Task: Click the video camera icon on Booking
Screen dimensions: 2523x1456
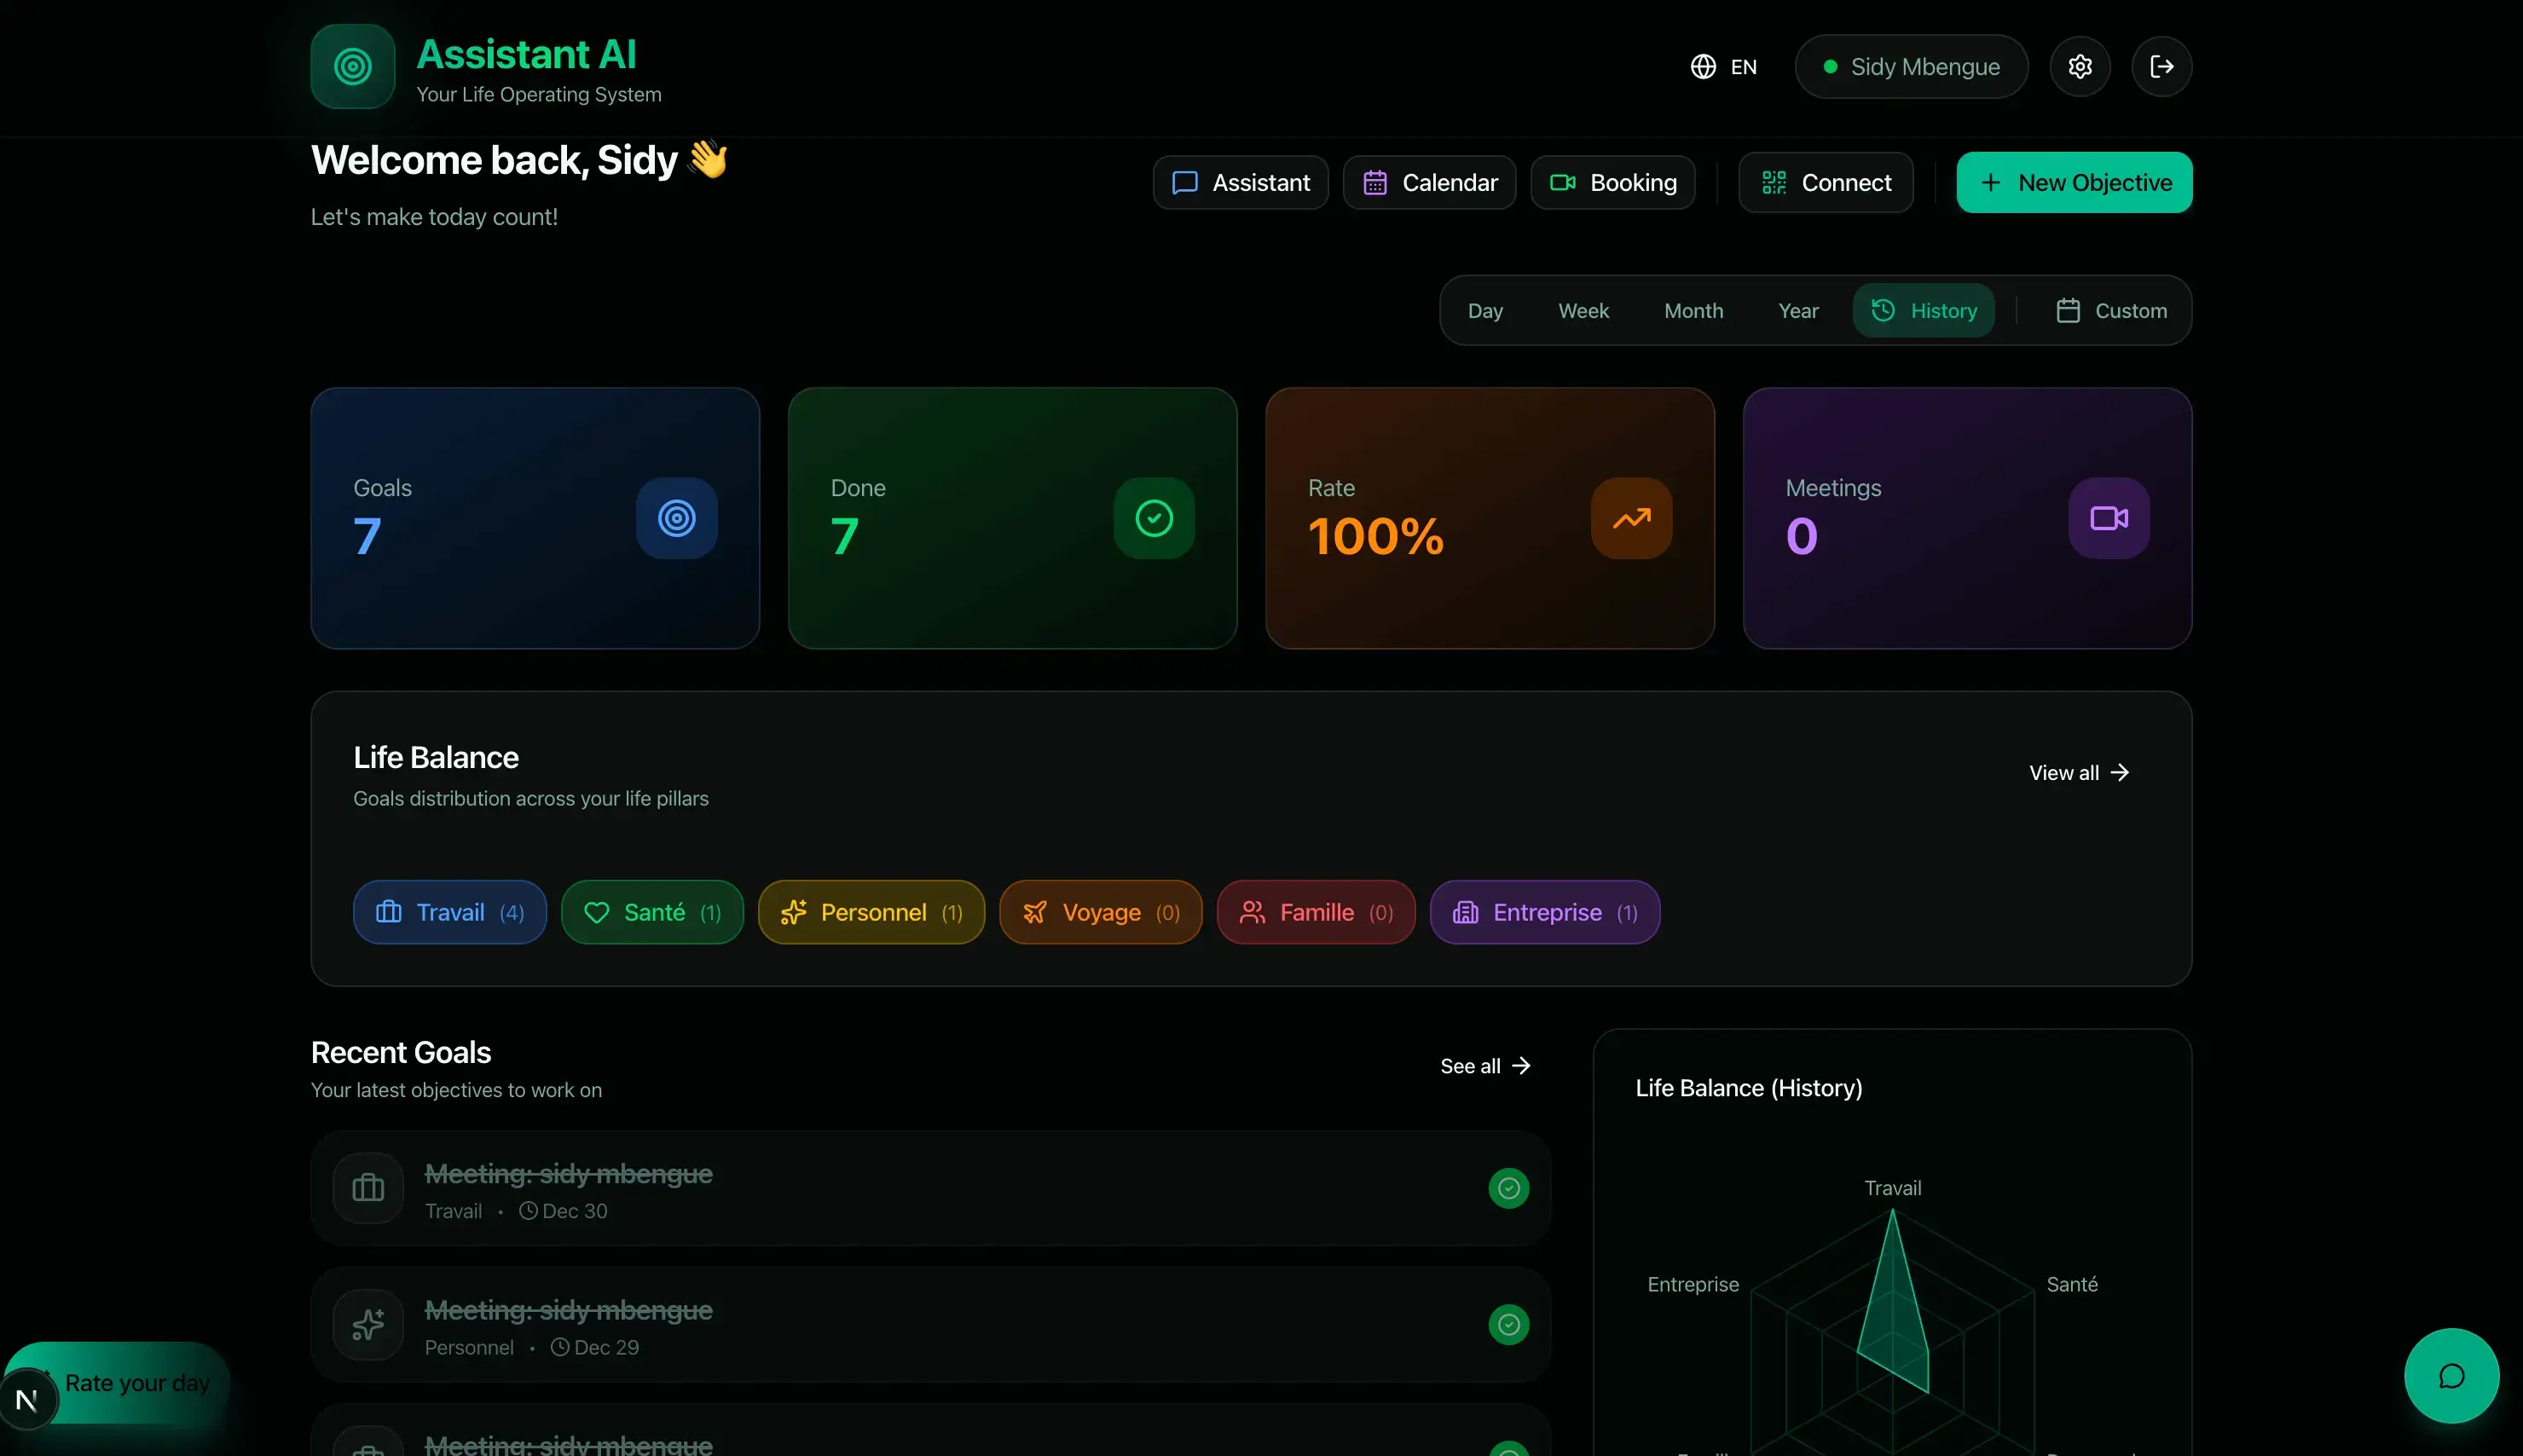Action: 1563,182
